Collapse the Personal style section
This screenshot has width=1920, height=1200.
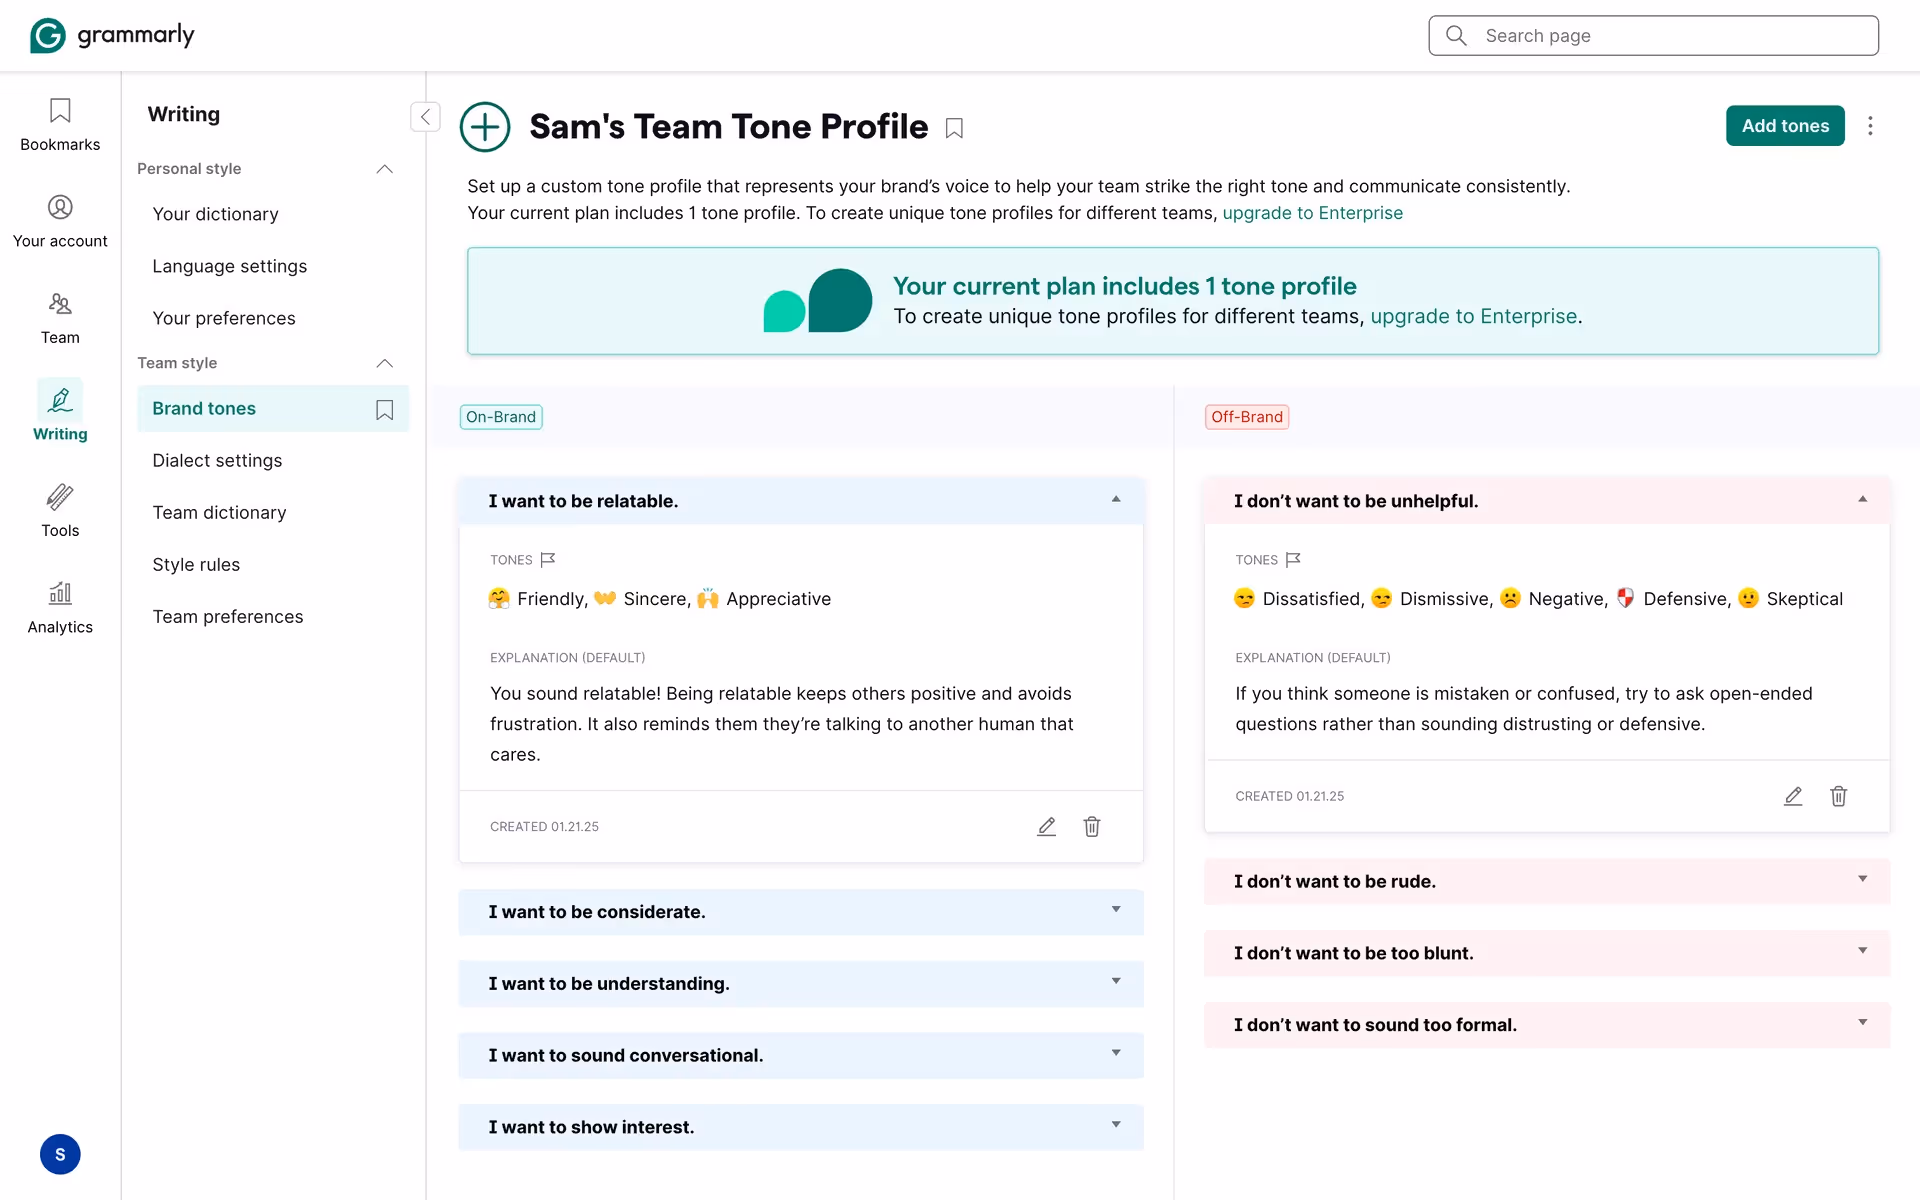tap(384, 169)
